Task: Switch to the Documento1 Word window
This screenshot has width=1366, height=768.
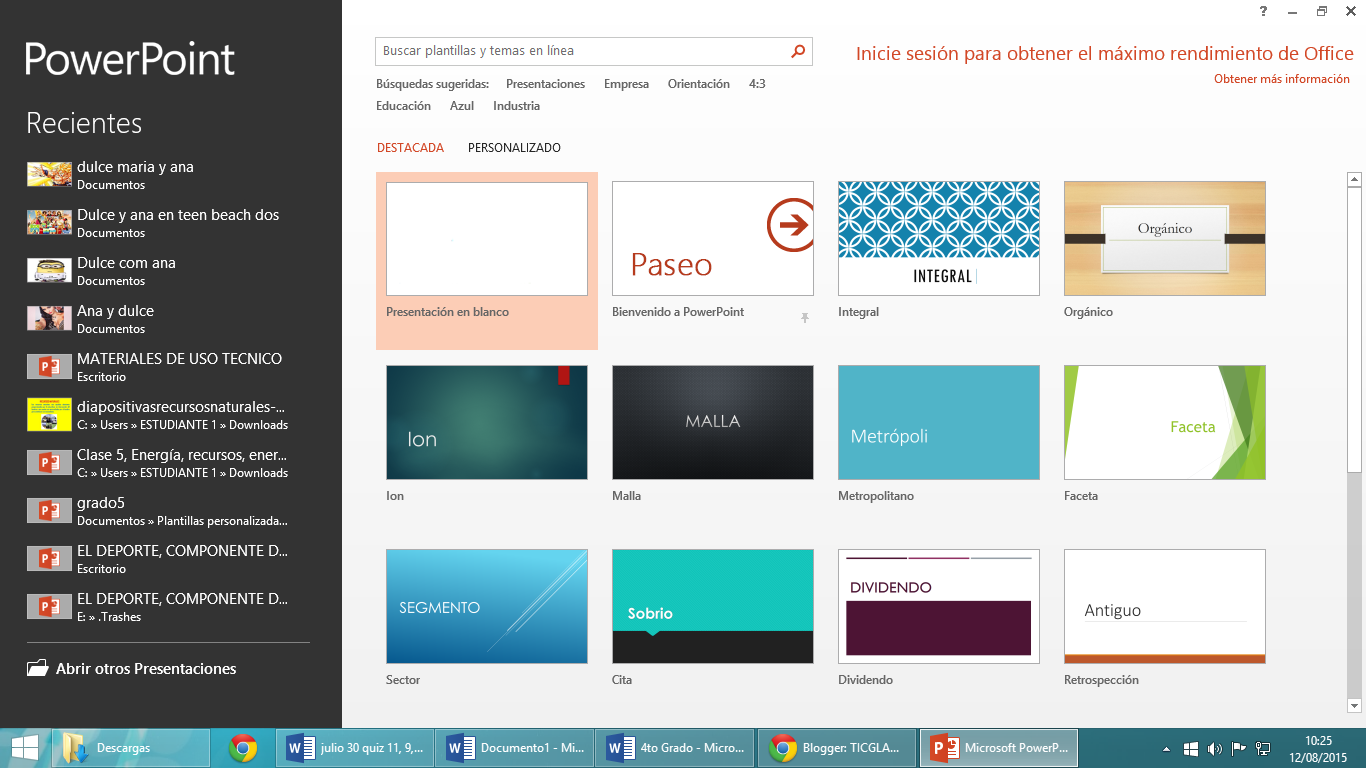Action: click(x=514, y=747)
